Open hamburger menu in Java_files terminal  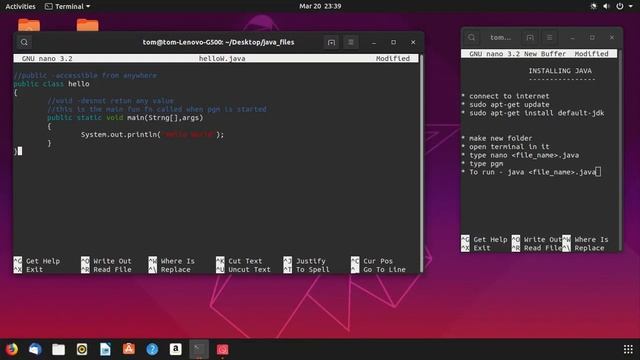tap(351, 42)
